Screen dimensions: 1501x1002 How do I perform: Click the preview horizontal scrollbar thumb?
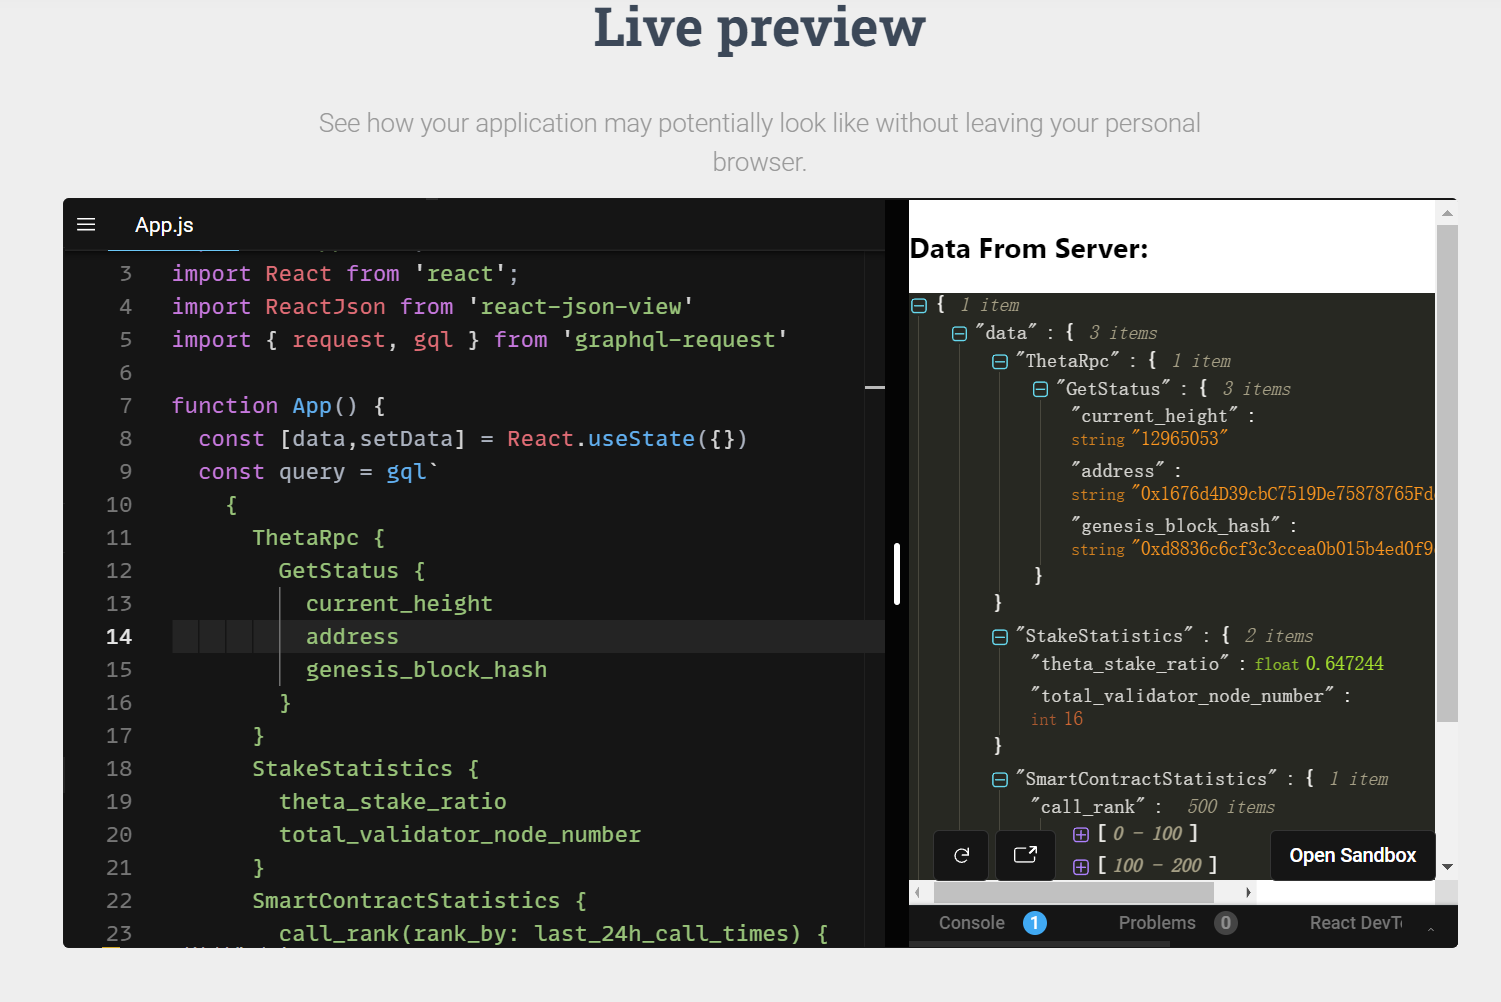tap(1074, 892)
